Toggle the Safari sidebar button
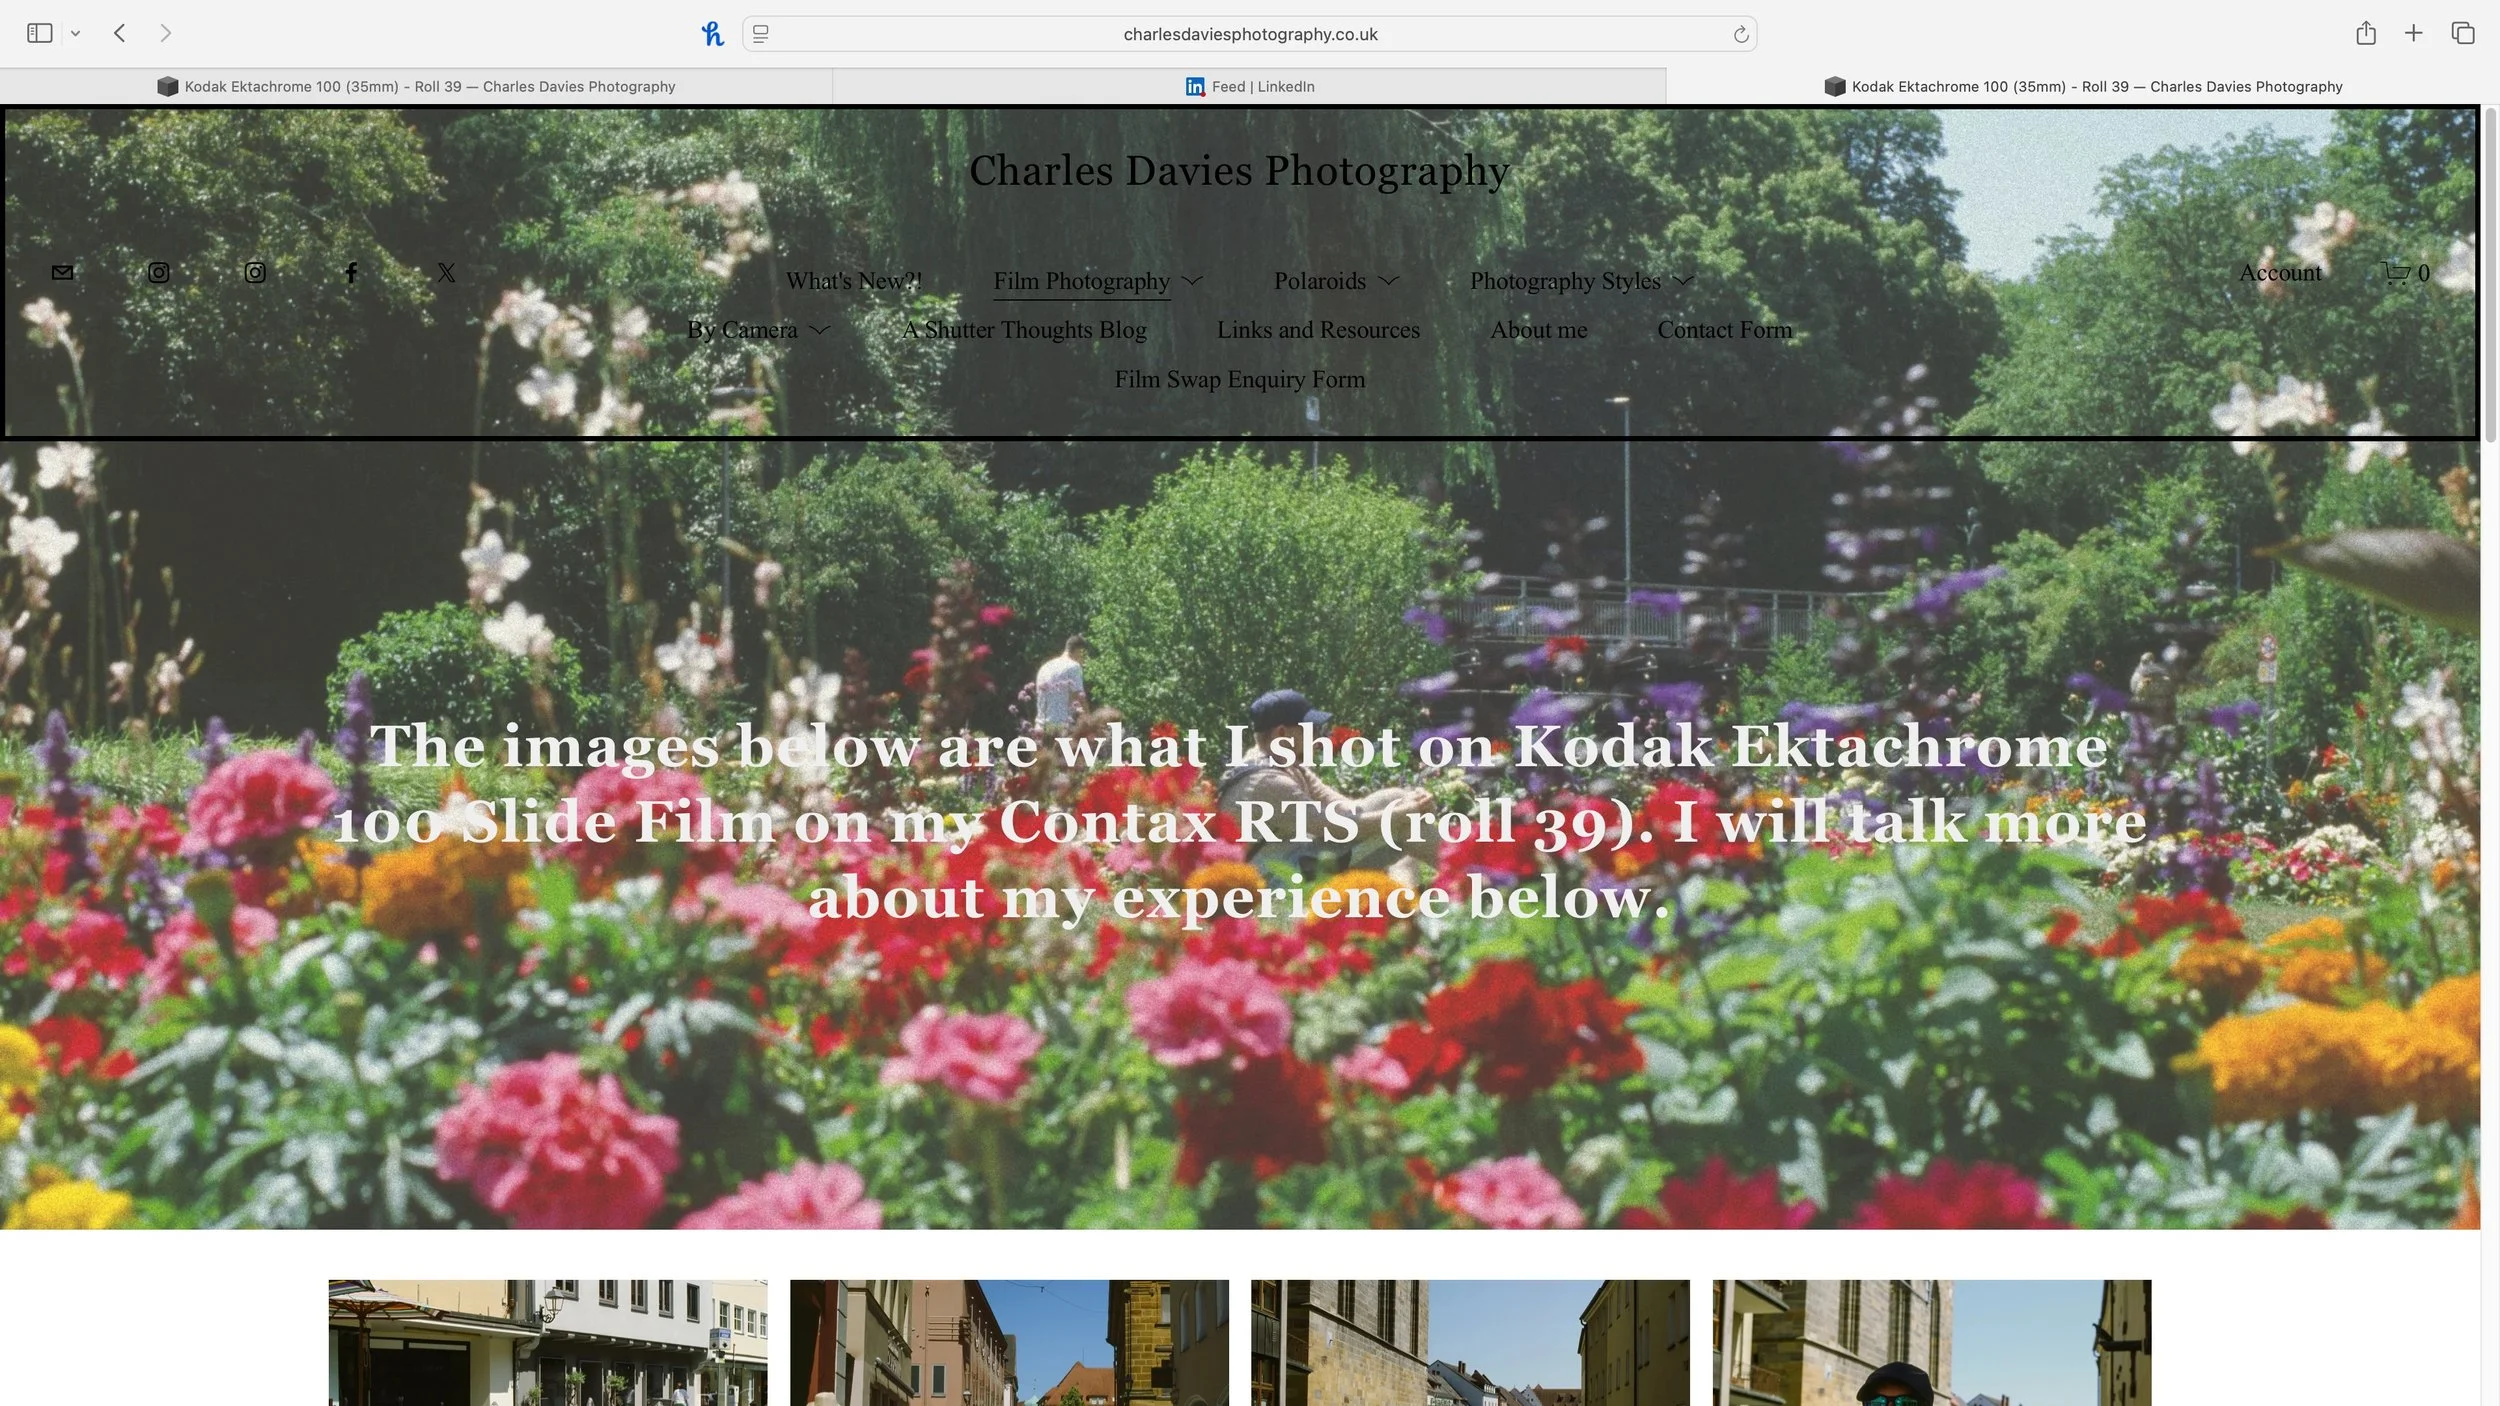Screen dimensions: 2500x1406 (x=40, y=33)
